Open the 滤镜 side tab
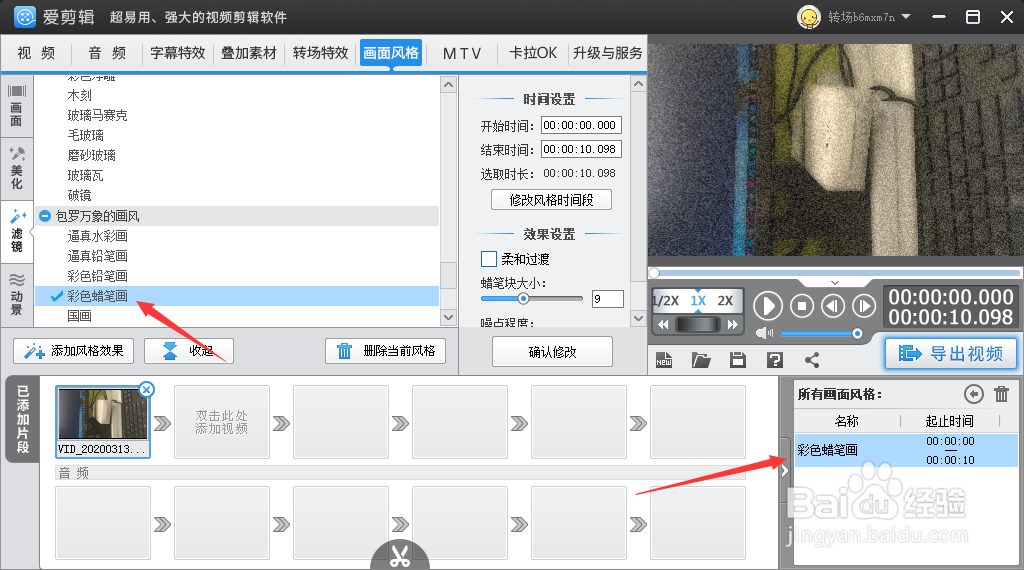 pos(16,231)
